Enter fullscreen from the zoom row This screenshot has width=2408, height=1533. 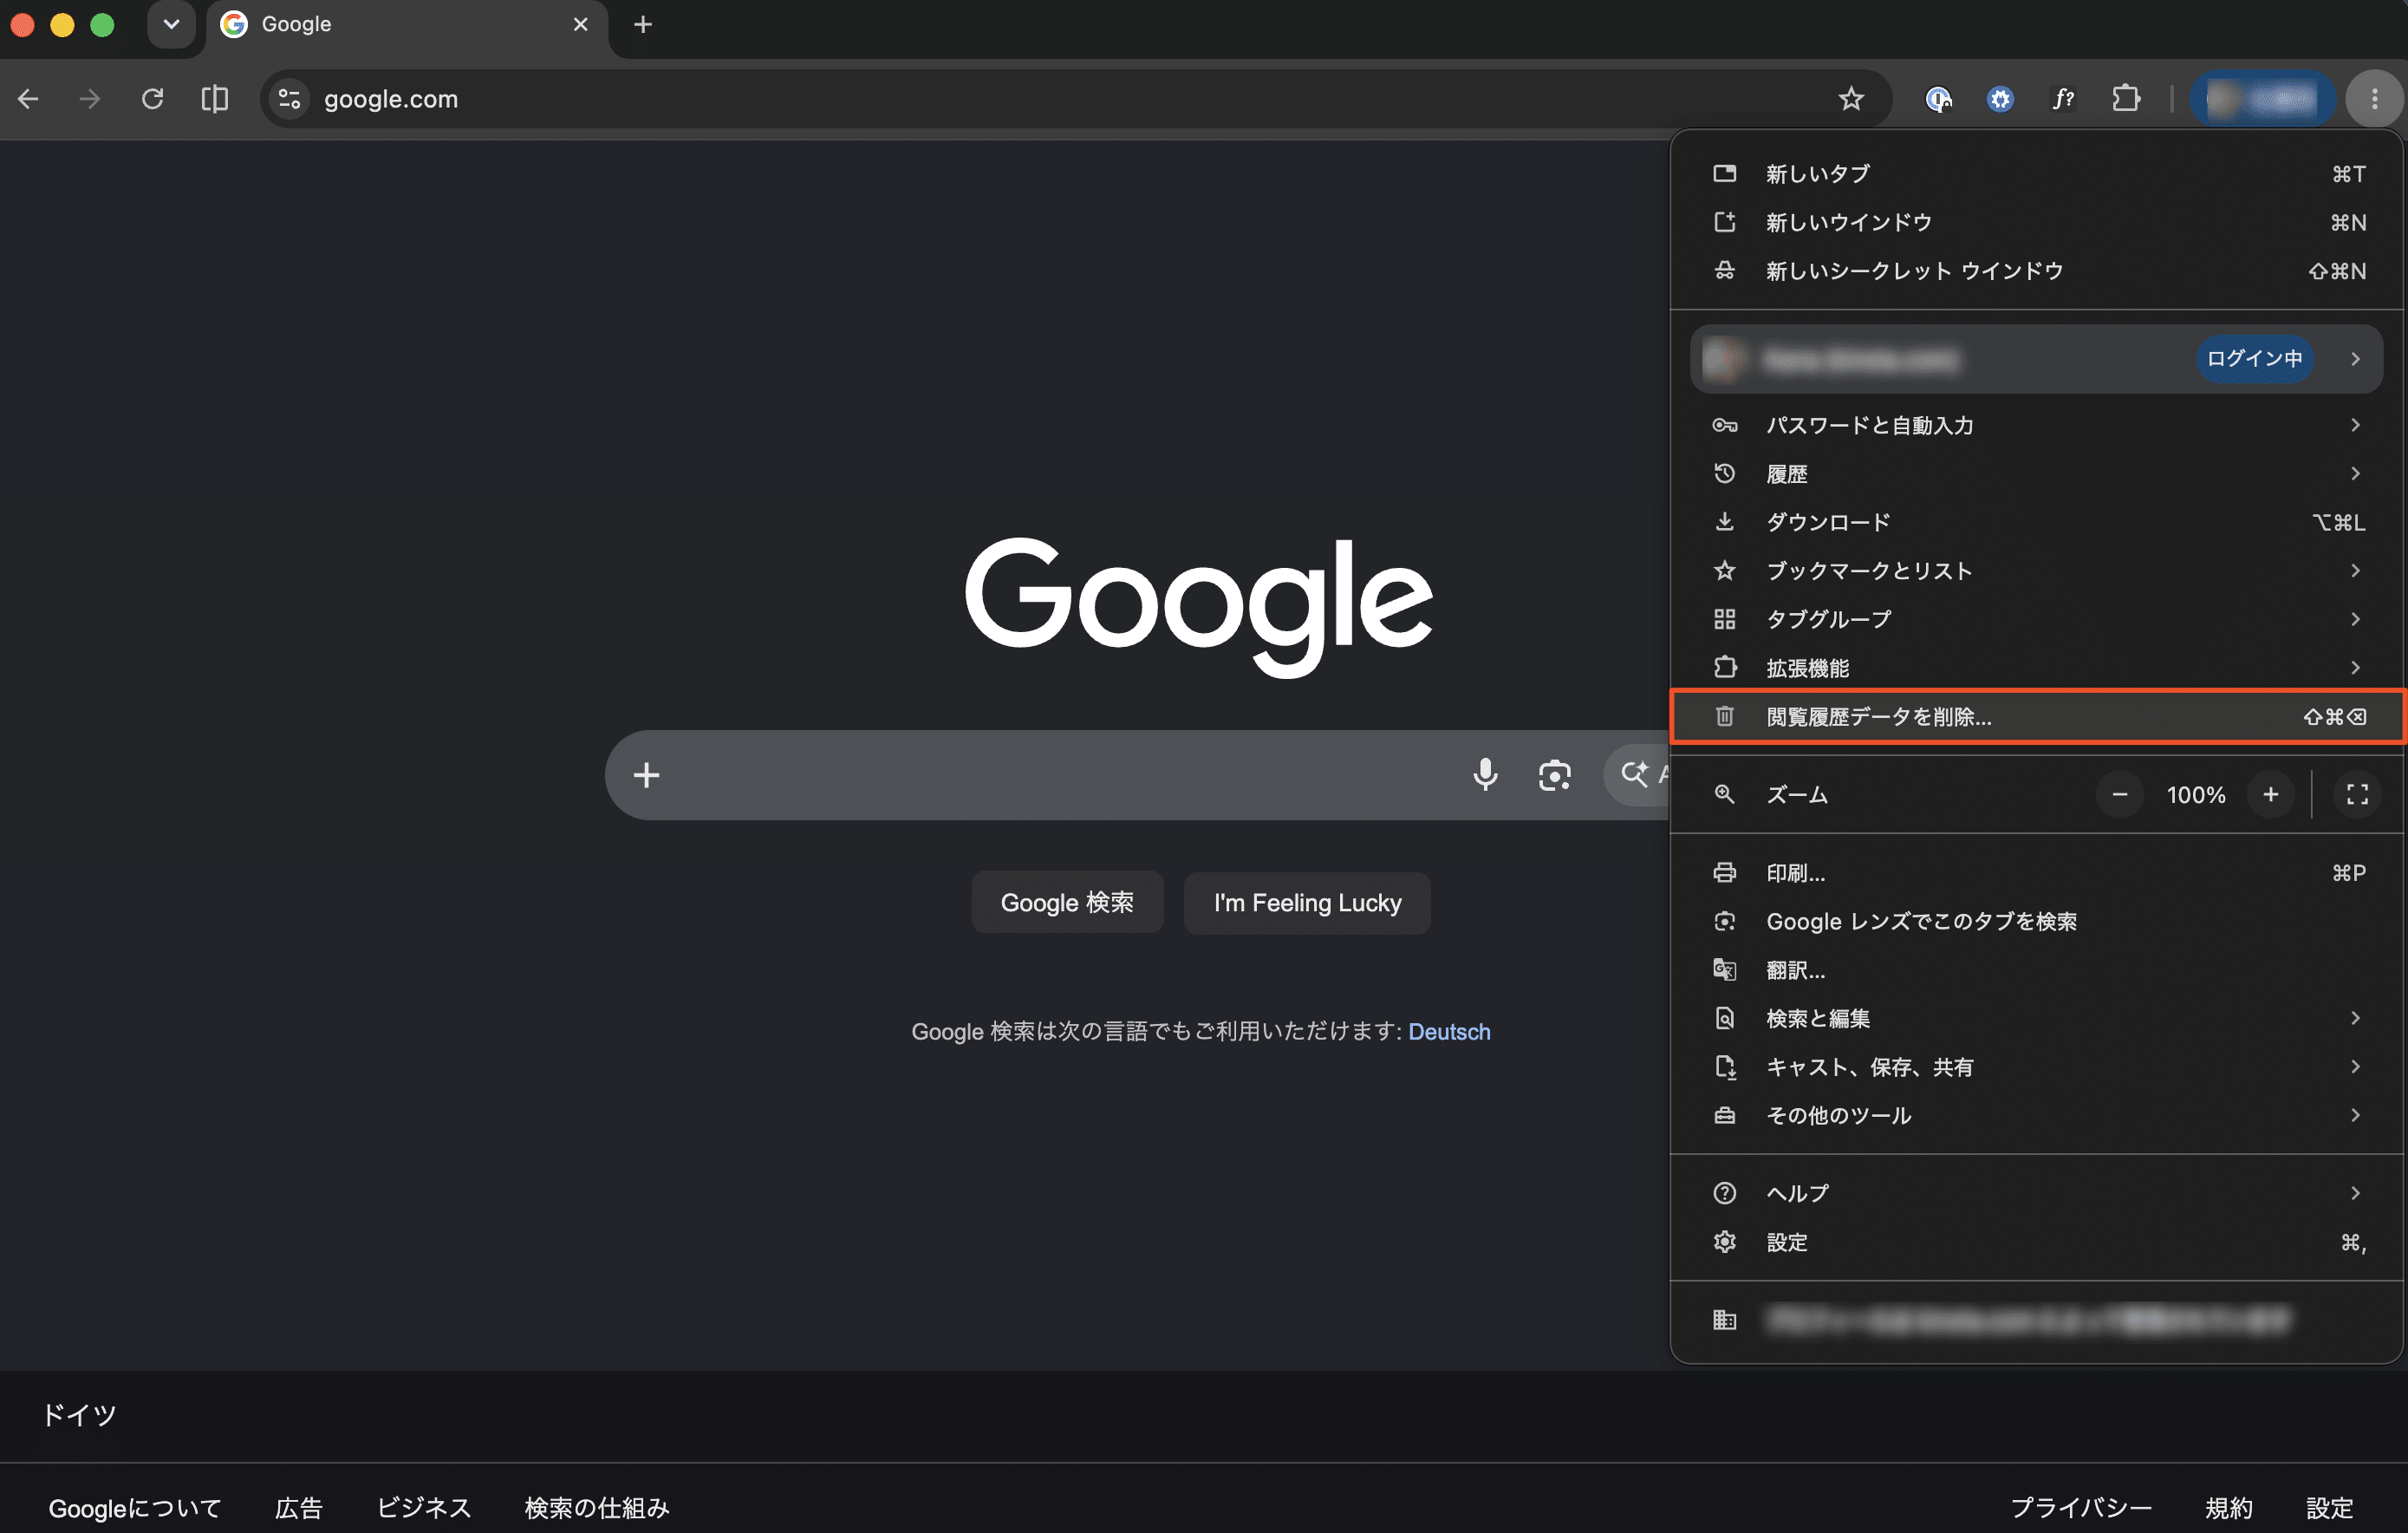click(2357, 795)
